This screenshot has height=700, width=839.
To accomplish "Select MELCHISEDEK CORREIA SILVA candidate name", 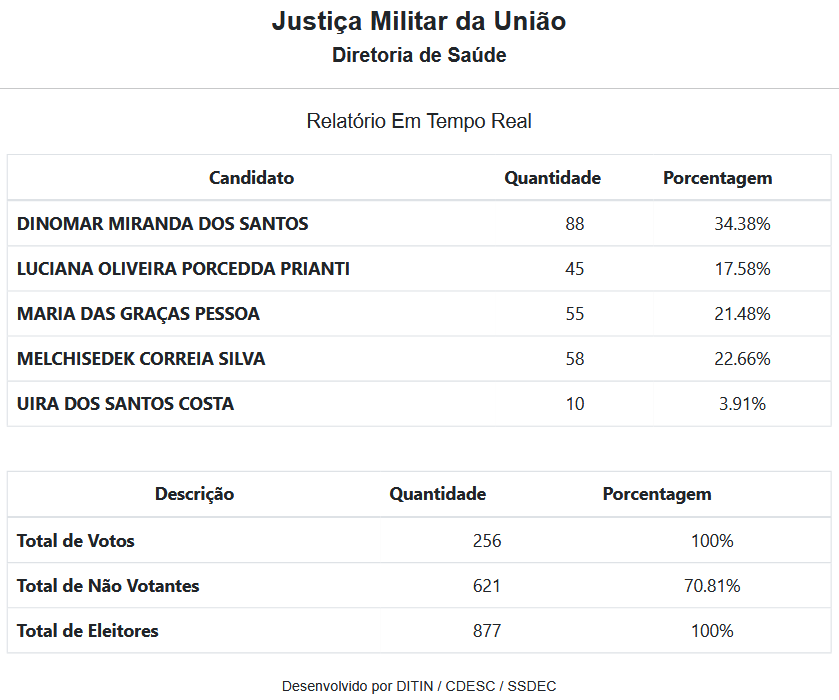I will click(x=141, y=359).
